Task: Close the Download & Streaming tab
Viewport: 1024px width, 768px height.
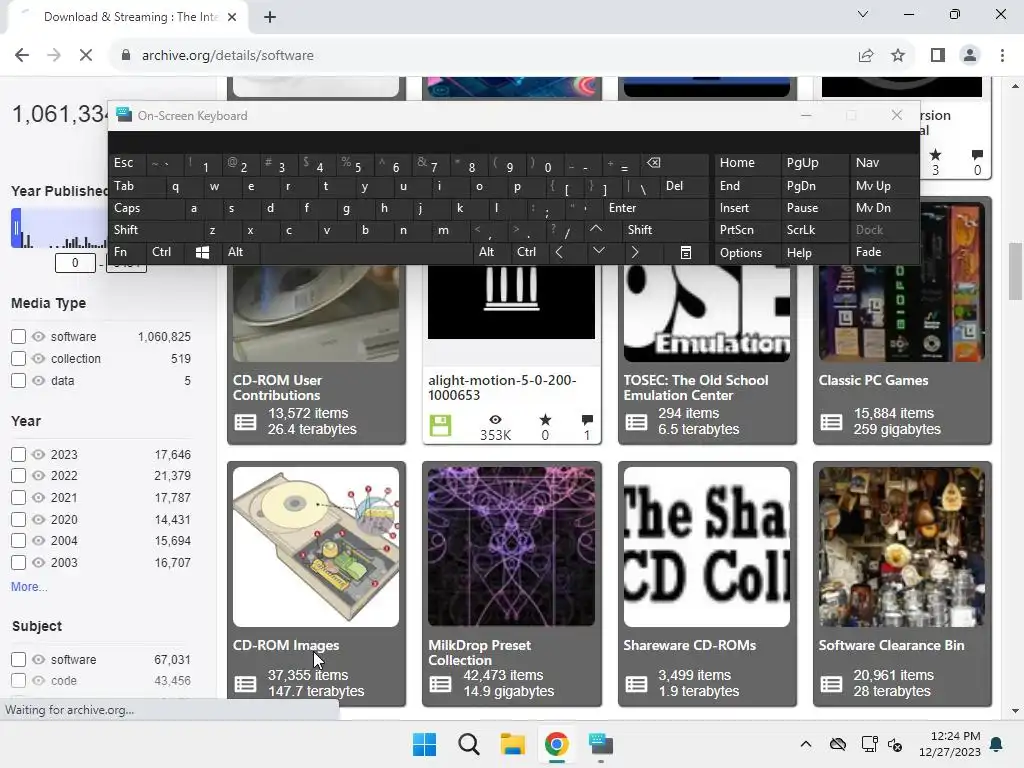Action: coord(232,17)
